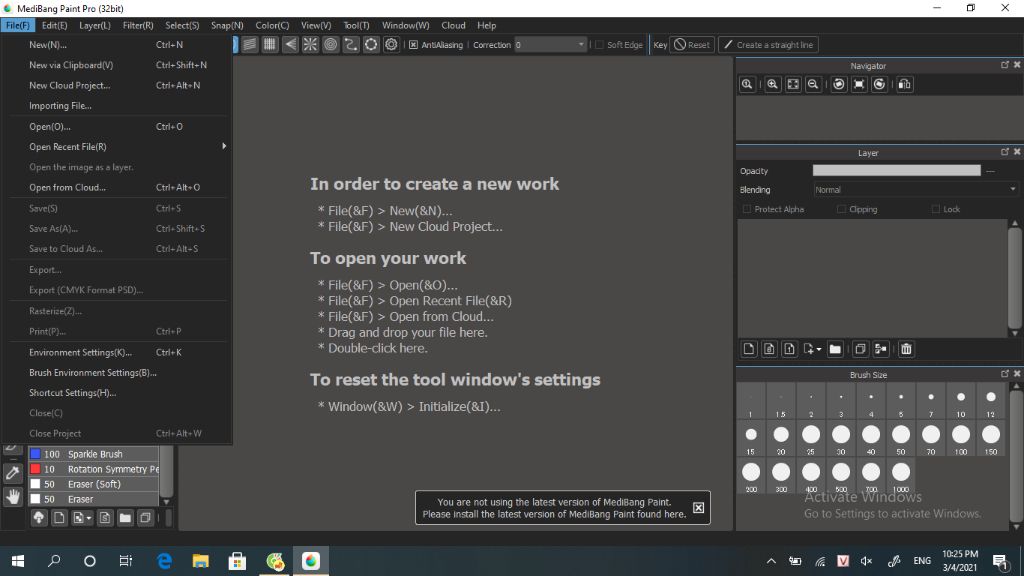Pick brush size 1000
The image size is (1024, 576).
coord(901,476)
